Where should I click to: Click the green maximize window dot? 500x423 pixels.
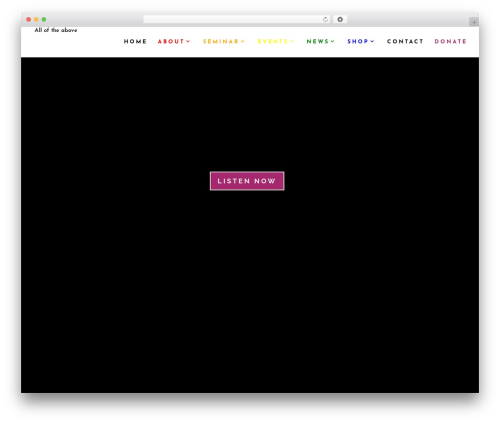pos(44,20)
